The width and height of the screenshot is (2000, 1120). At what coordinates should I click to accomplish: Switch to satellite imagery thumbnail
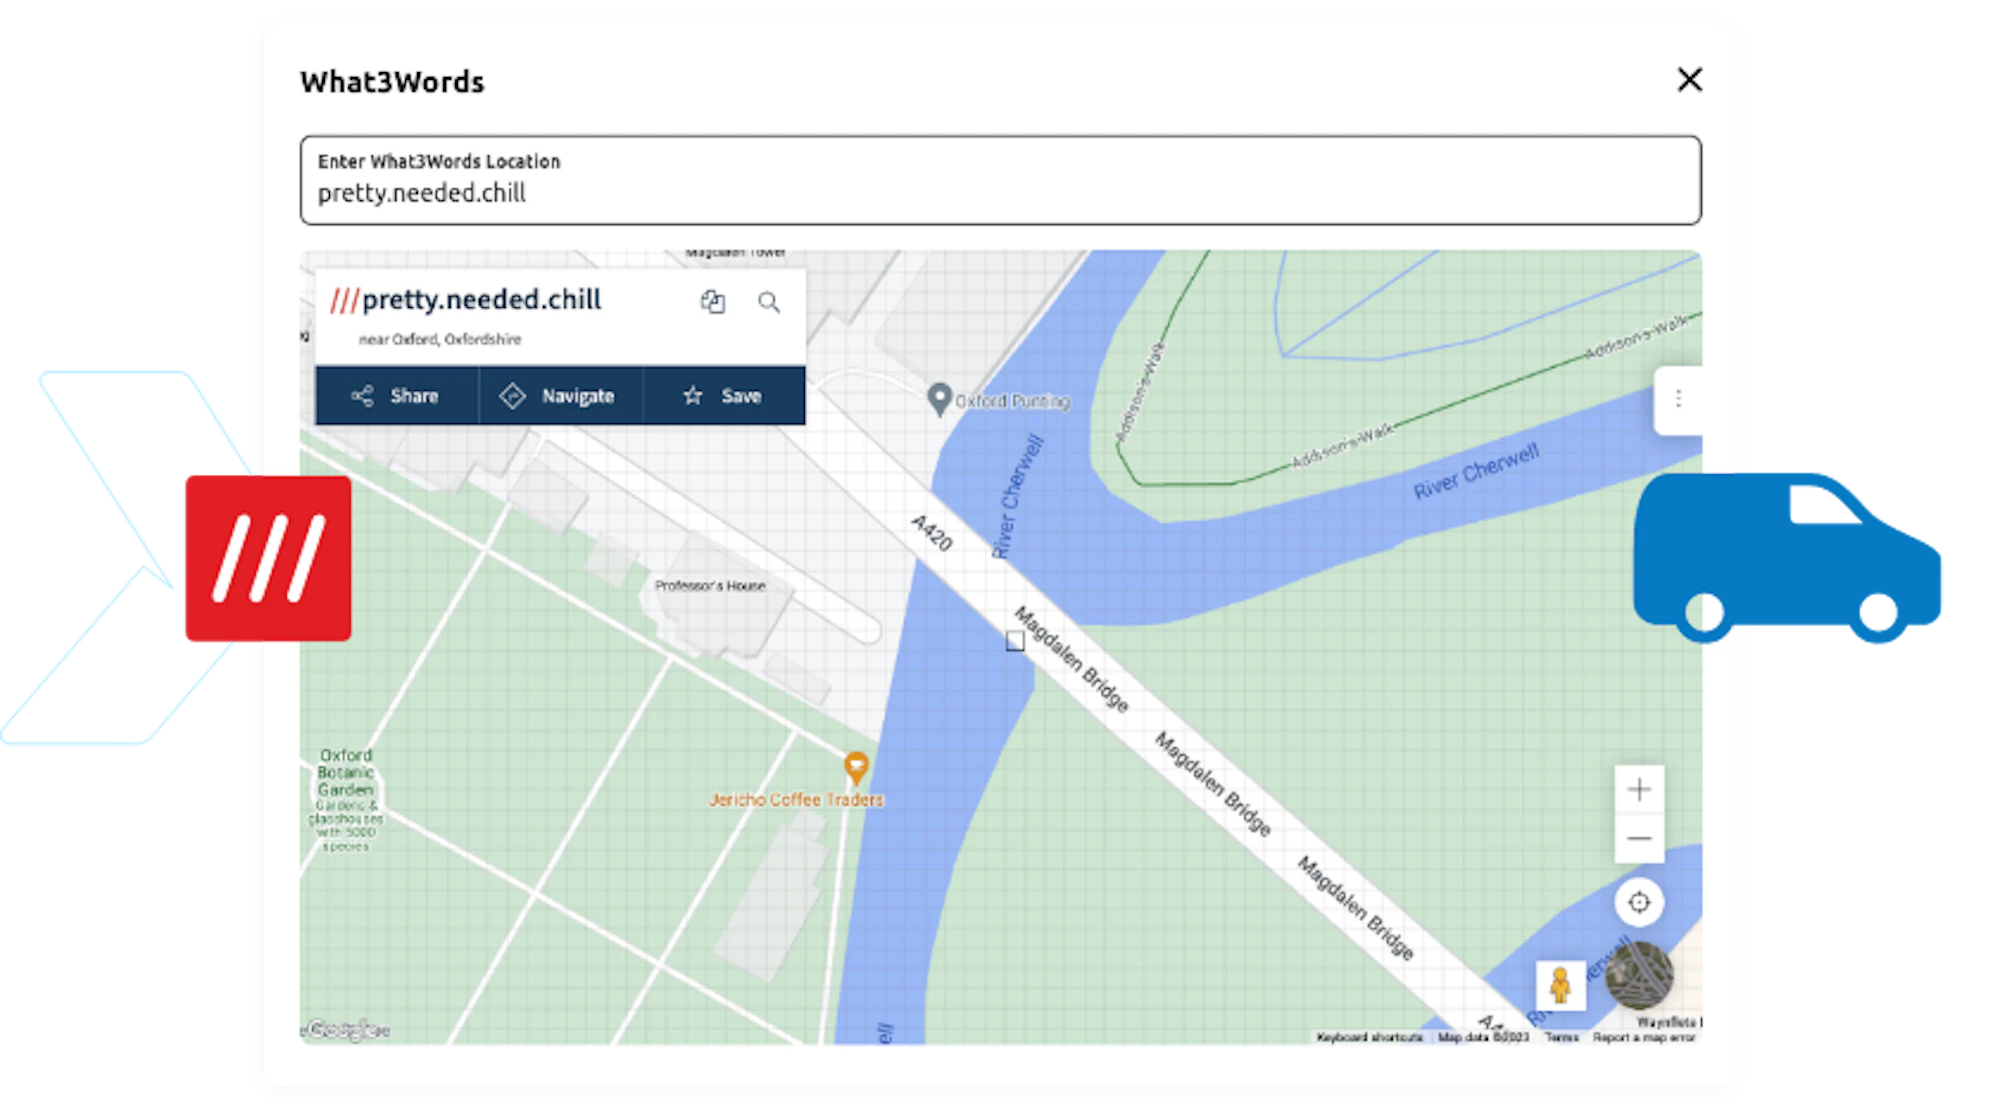1639,976
